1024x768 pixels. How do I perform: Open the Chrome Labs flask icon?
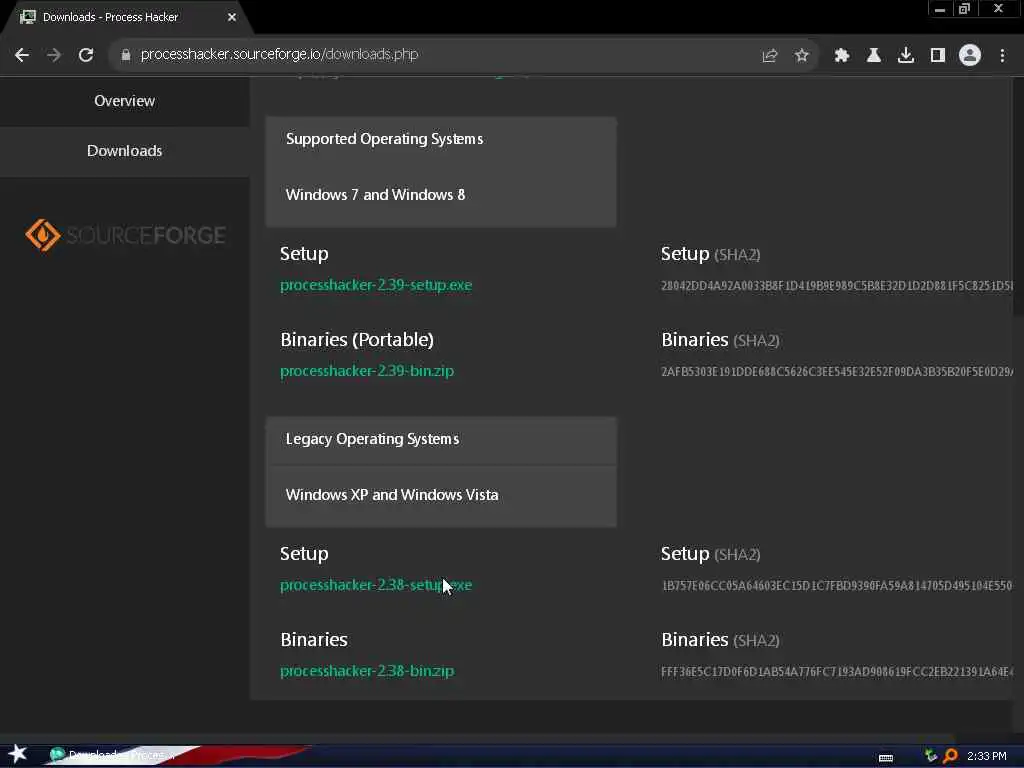(x=873, y=56)
